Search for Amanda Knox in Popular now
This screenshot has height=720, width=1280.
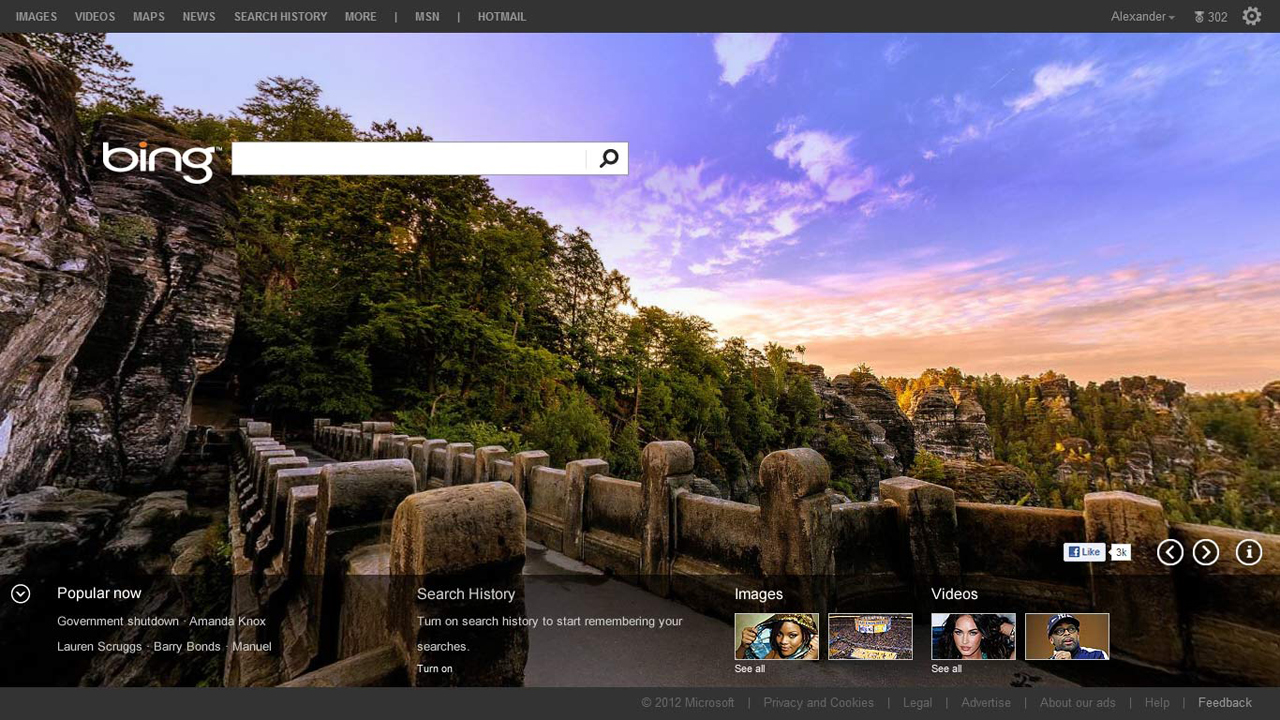tap(228, 621)
